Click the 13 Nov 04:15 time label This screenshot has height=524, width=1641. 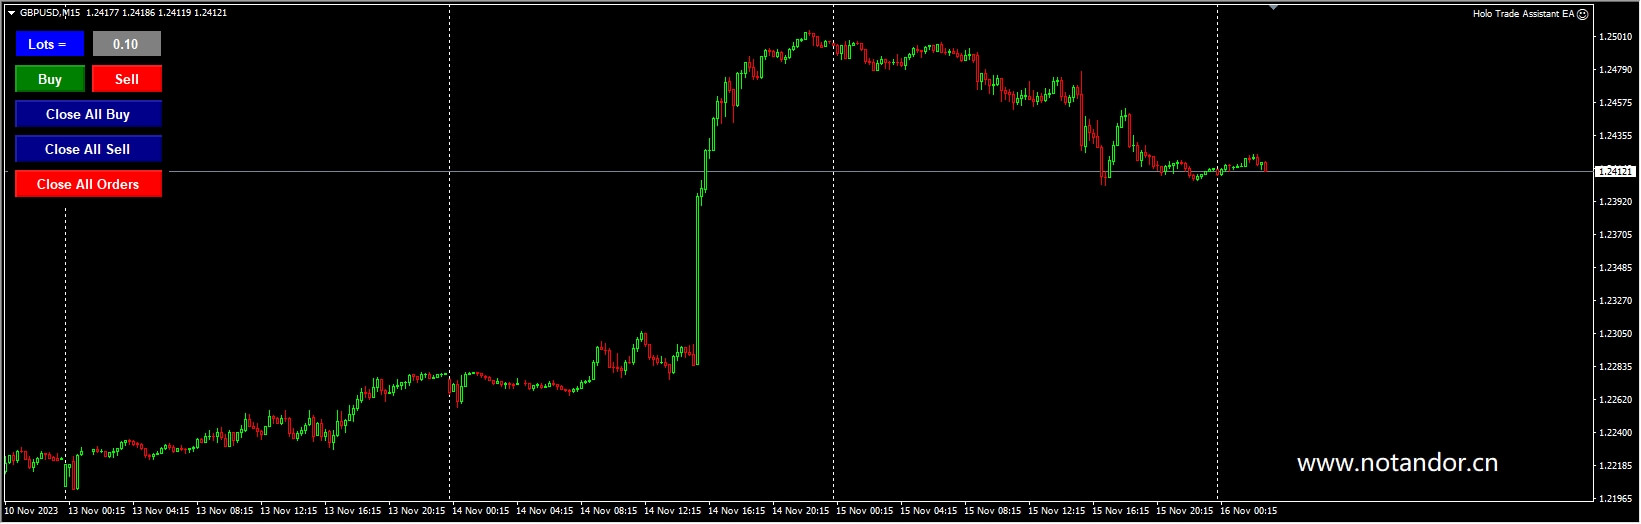161,511
